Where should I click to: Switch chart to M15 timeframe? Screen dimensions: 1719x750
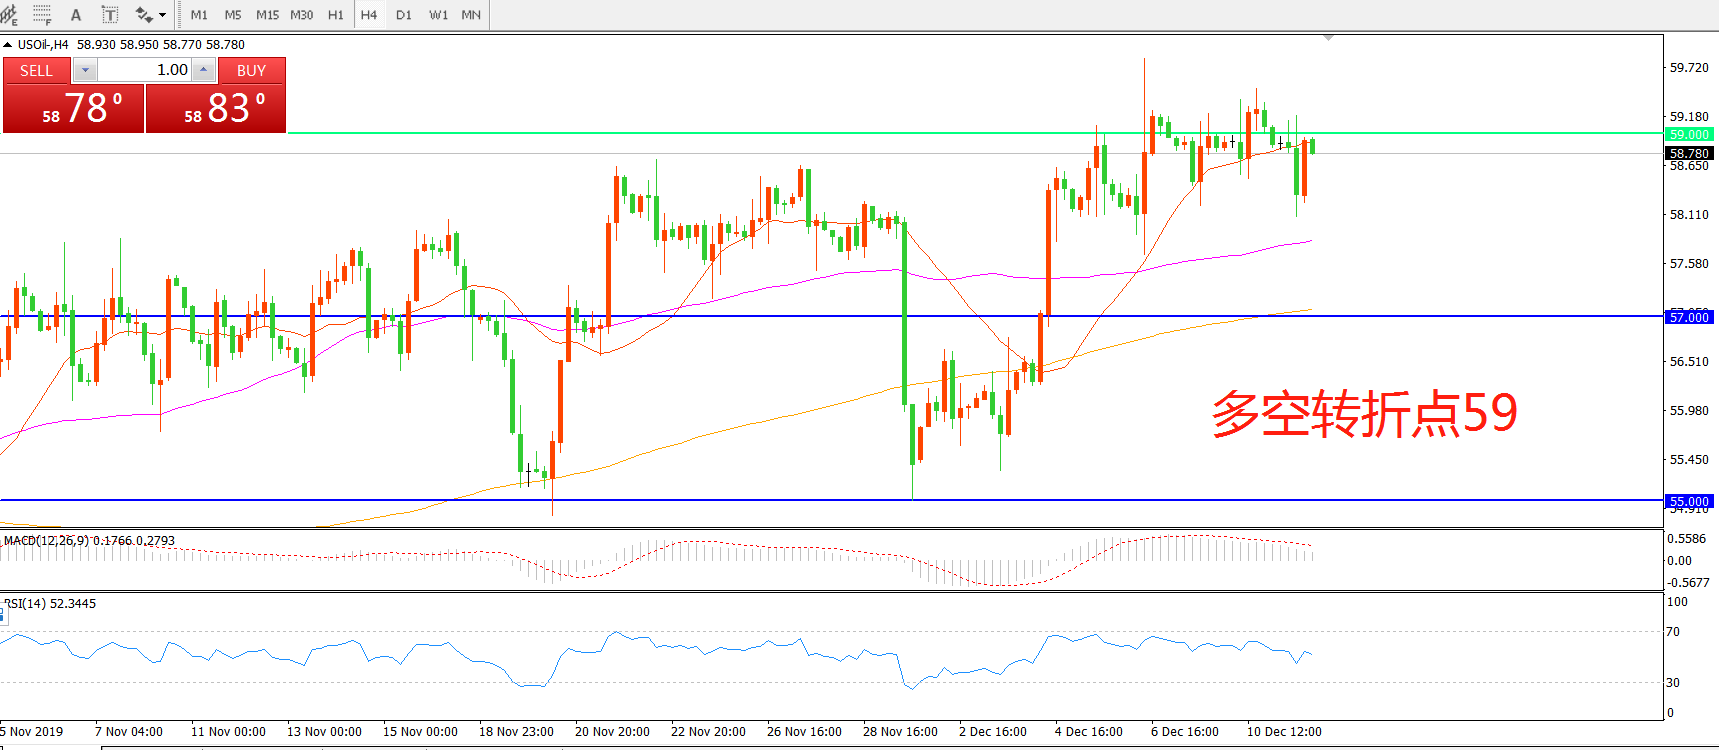pyautogui.click(x=267, y=15)
